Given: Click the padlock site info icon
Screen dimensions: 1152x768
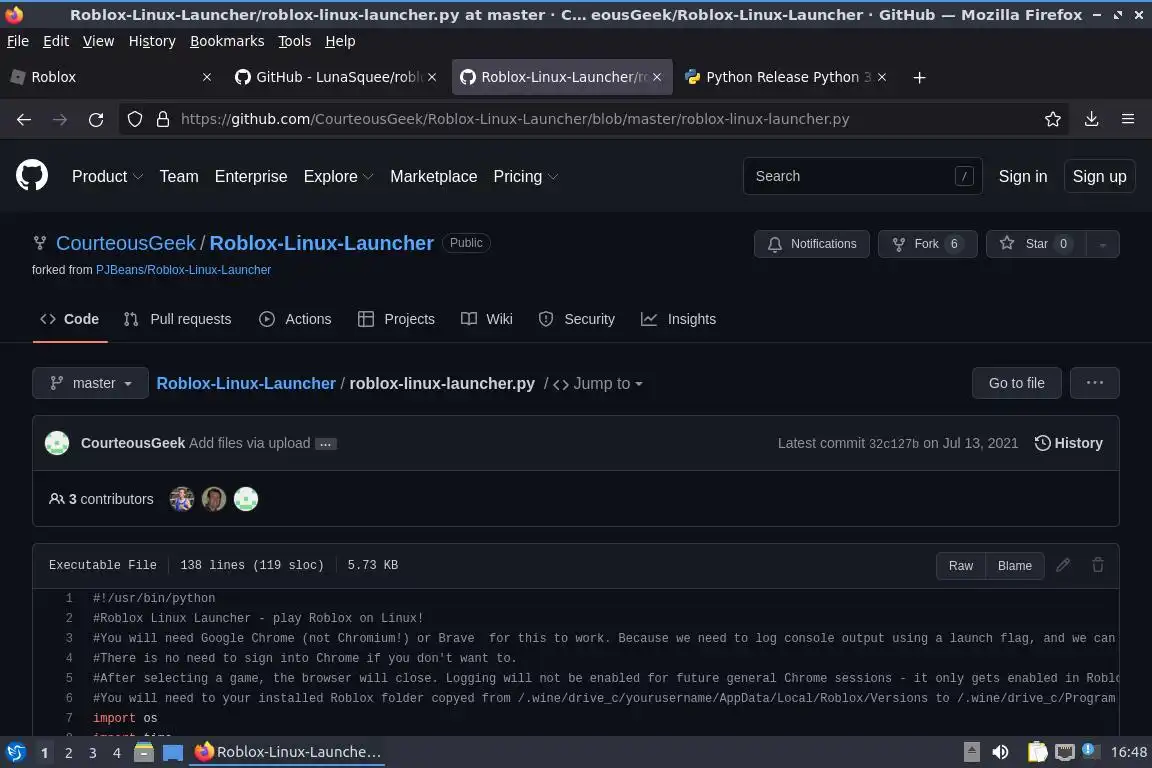Looking at the screenshot, I should (x=163, y=119).
